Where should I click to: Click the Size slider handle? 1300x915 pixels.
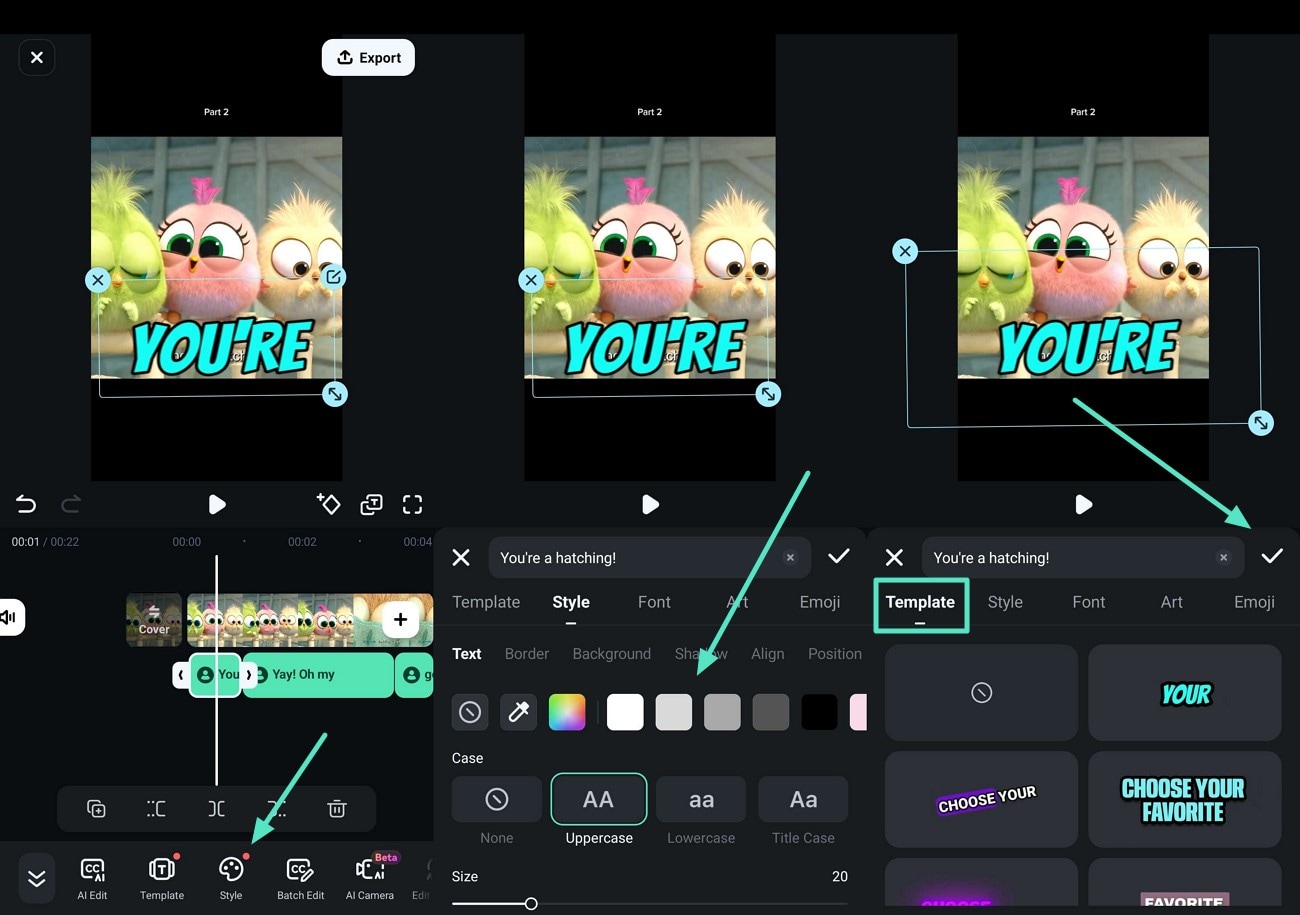click(531, 904)
